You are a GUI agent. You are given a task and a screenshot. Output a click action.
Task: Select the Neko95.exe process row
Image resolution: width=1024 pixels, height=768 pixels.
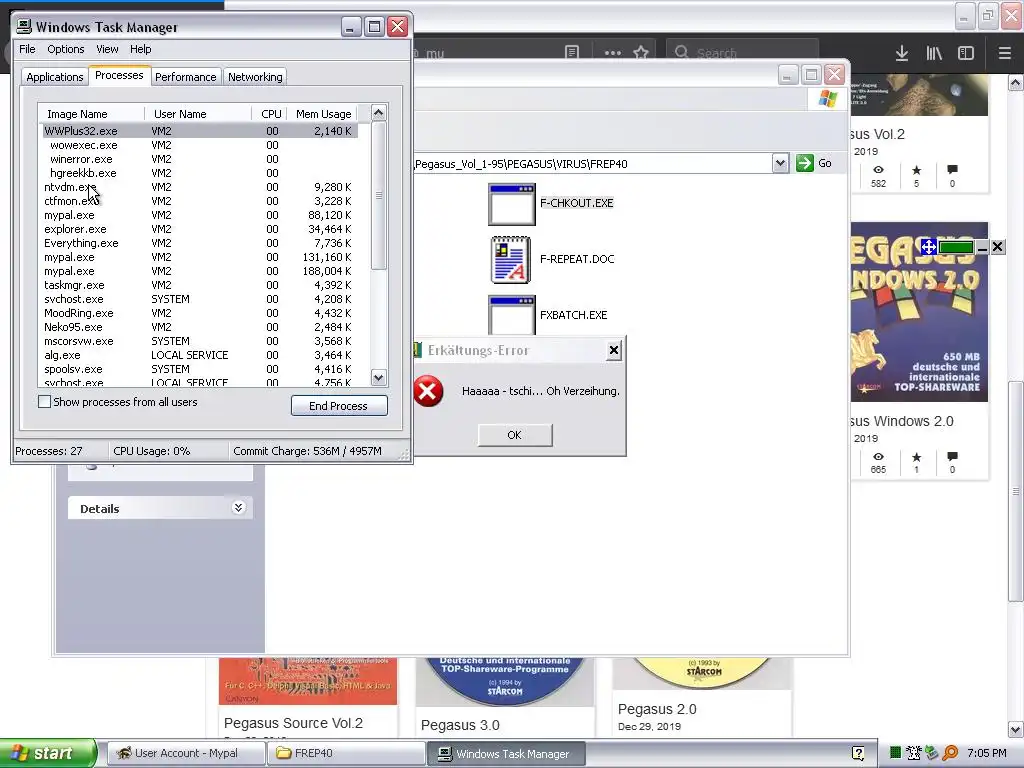click(200, 327)
